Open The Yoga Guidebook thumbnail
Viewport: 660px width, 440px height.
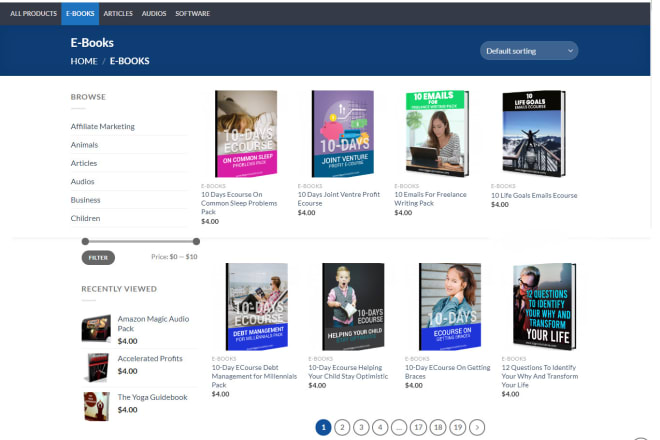[97, 406]
